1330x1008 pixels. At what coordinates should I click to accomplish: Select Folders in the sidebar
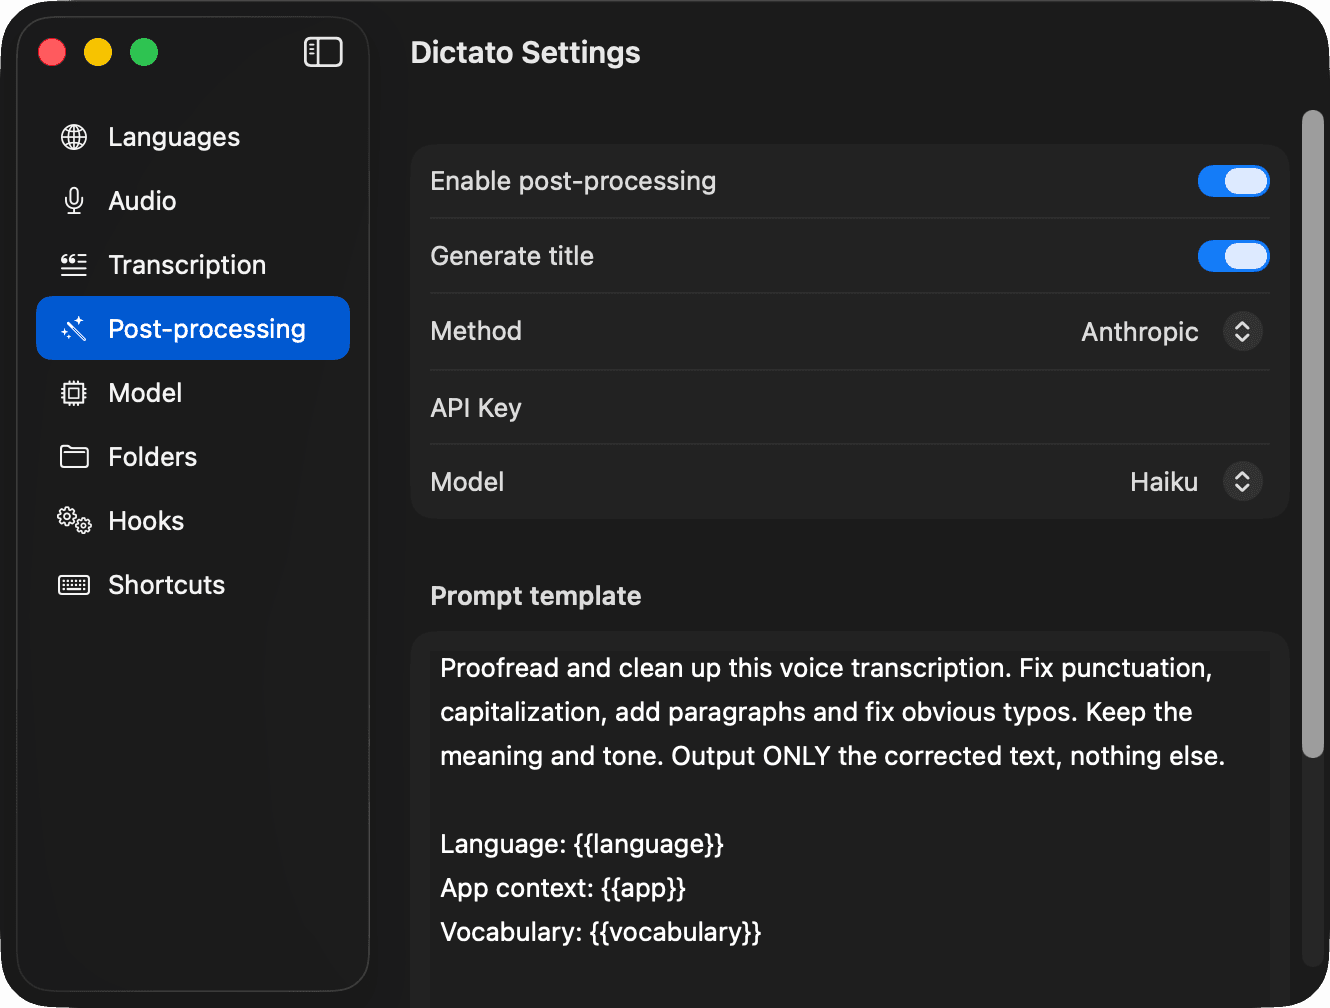click(152, 456)
